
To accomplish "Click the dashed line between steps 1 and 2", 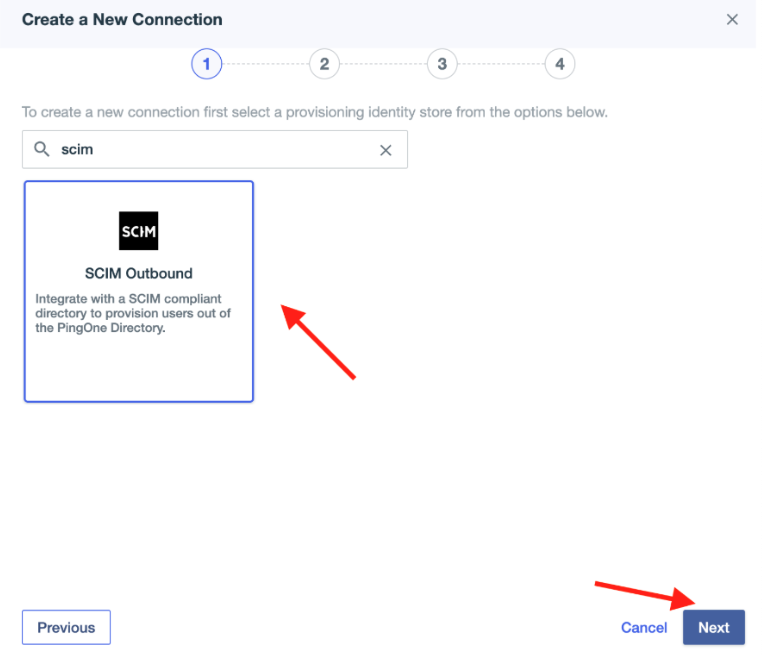I will pos(265,65).
